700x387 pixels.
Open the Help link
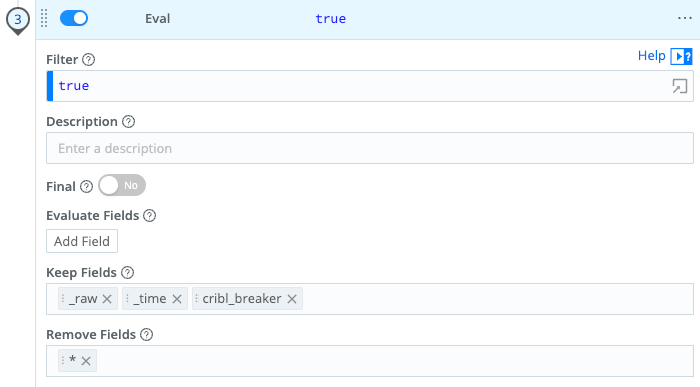point(651,56)
